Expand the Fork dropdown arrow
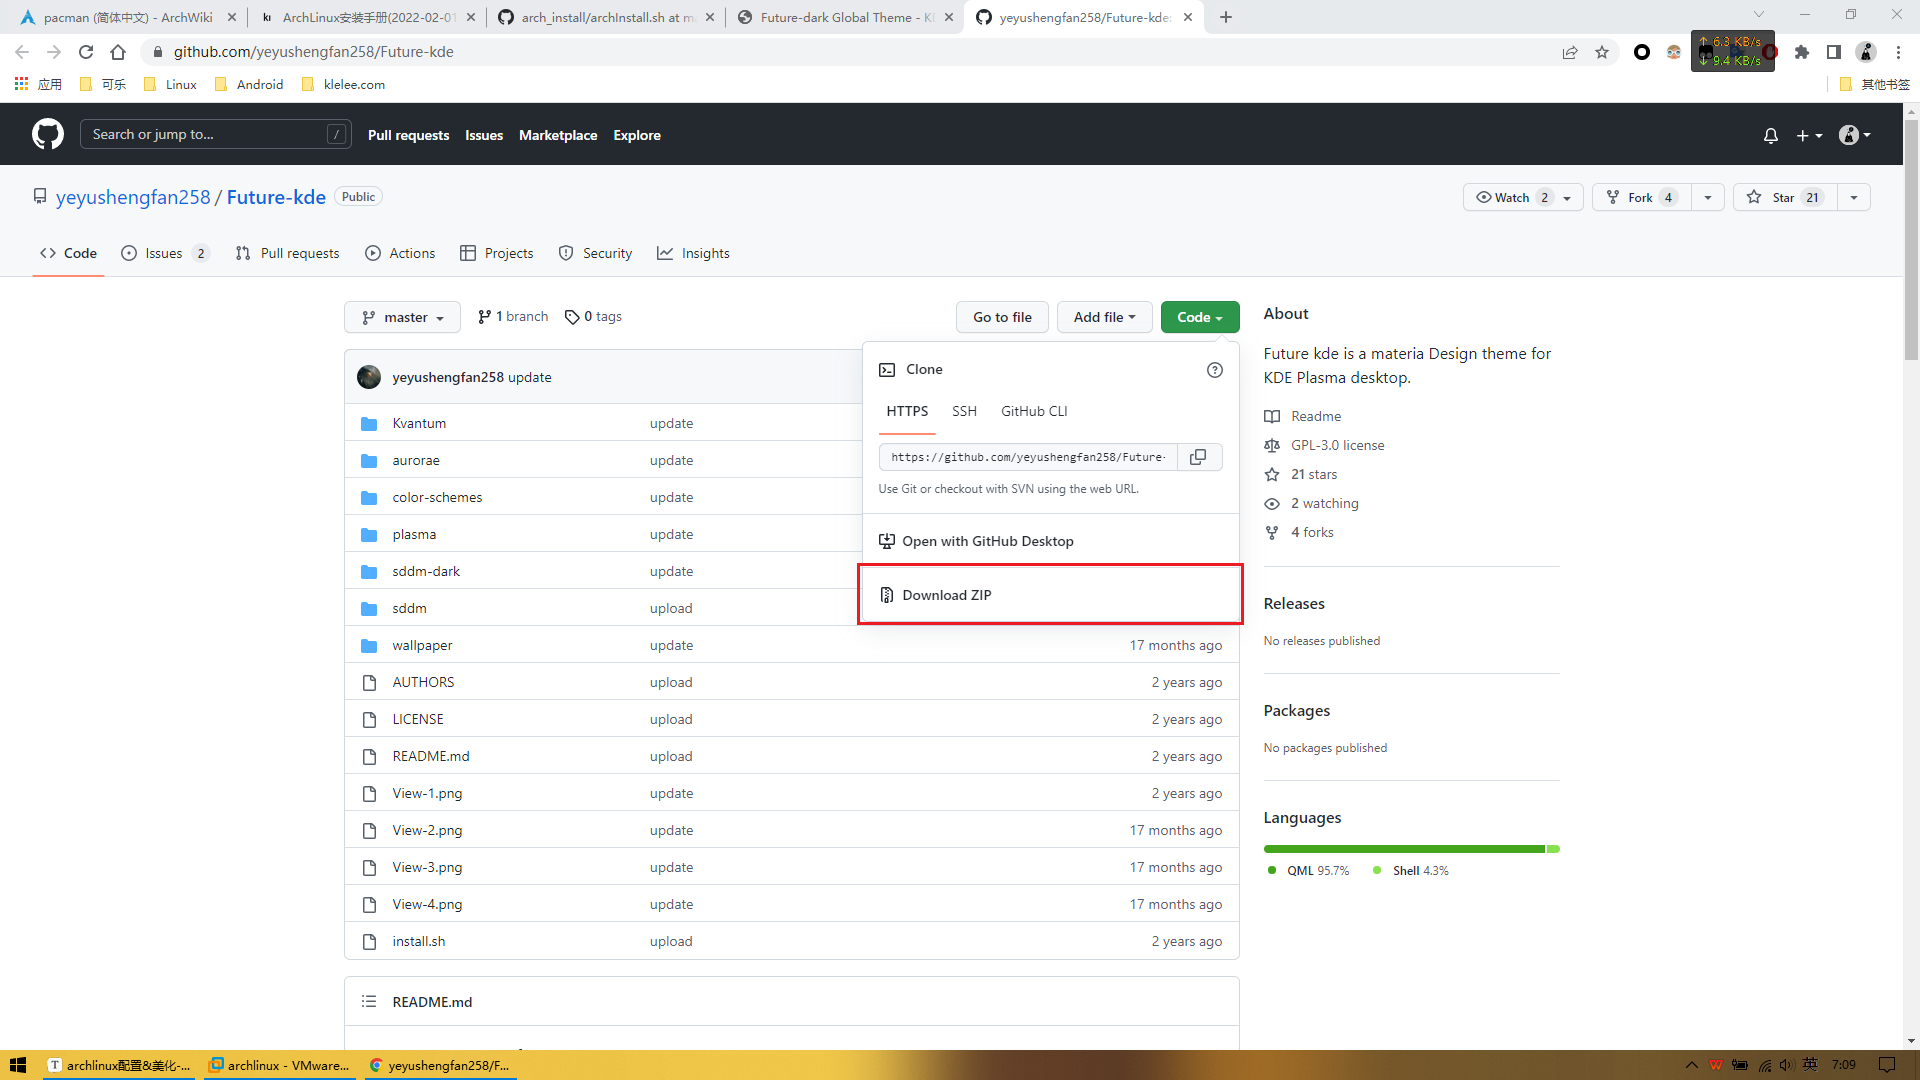 click(1706, 196)
